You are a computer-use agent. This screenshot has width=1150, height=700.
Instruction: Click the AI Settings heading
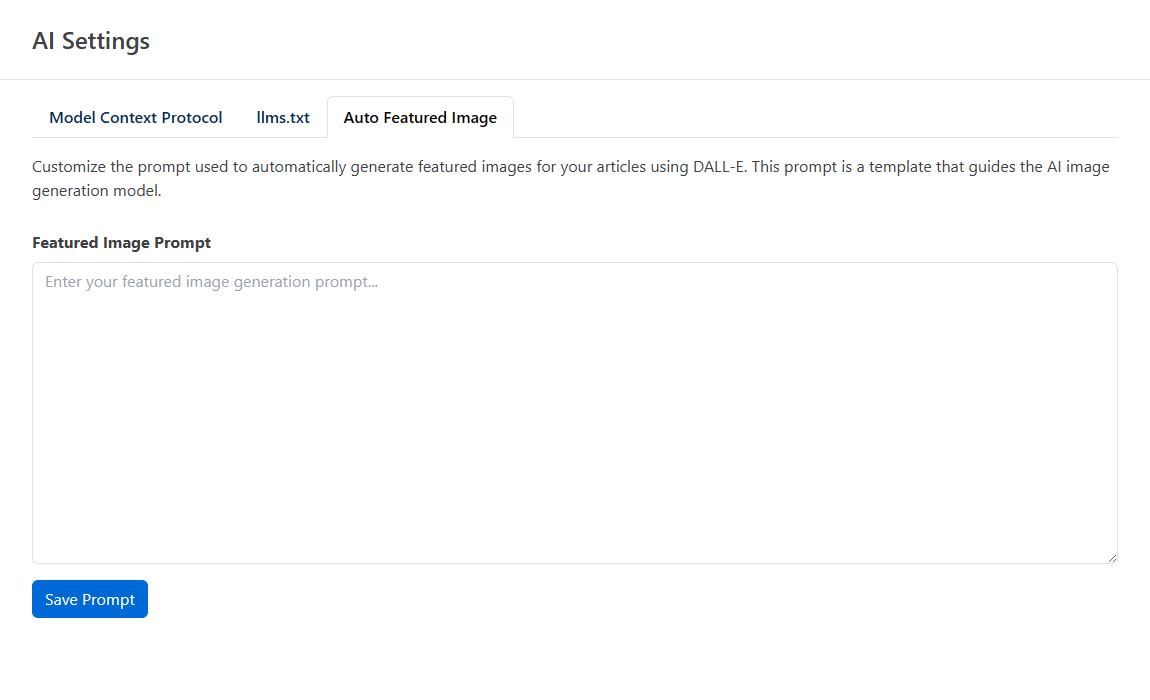[91, 41]
